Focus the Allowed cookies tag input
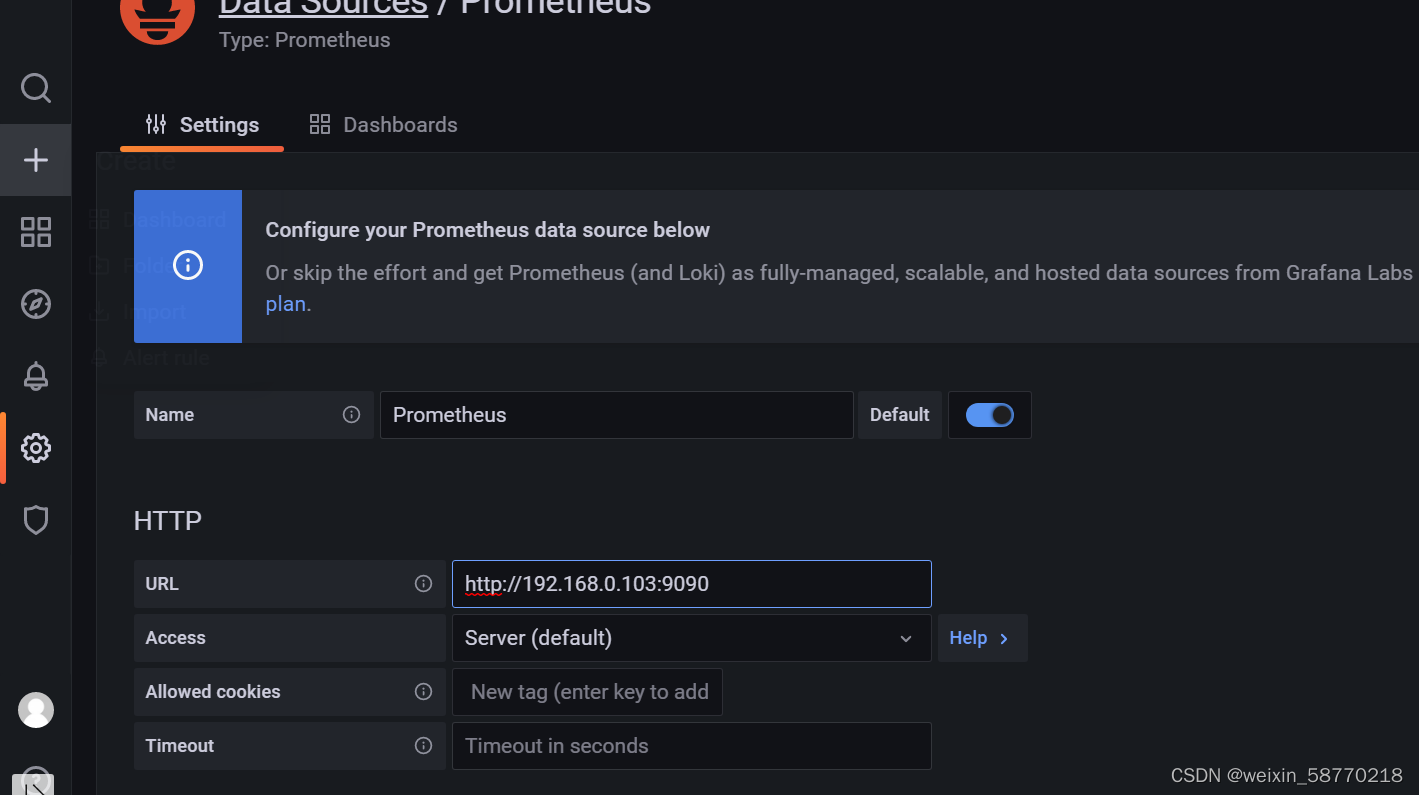This screenshot has height=795, width=1419. tap(587, 691)
